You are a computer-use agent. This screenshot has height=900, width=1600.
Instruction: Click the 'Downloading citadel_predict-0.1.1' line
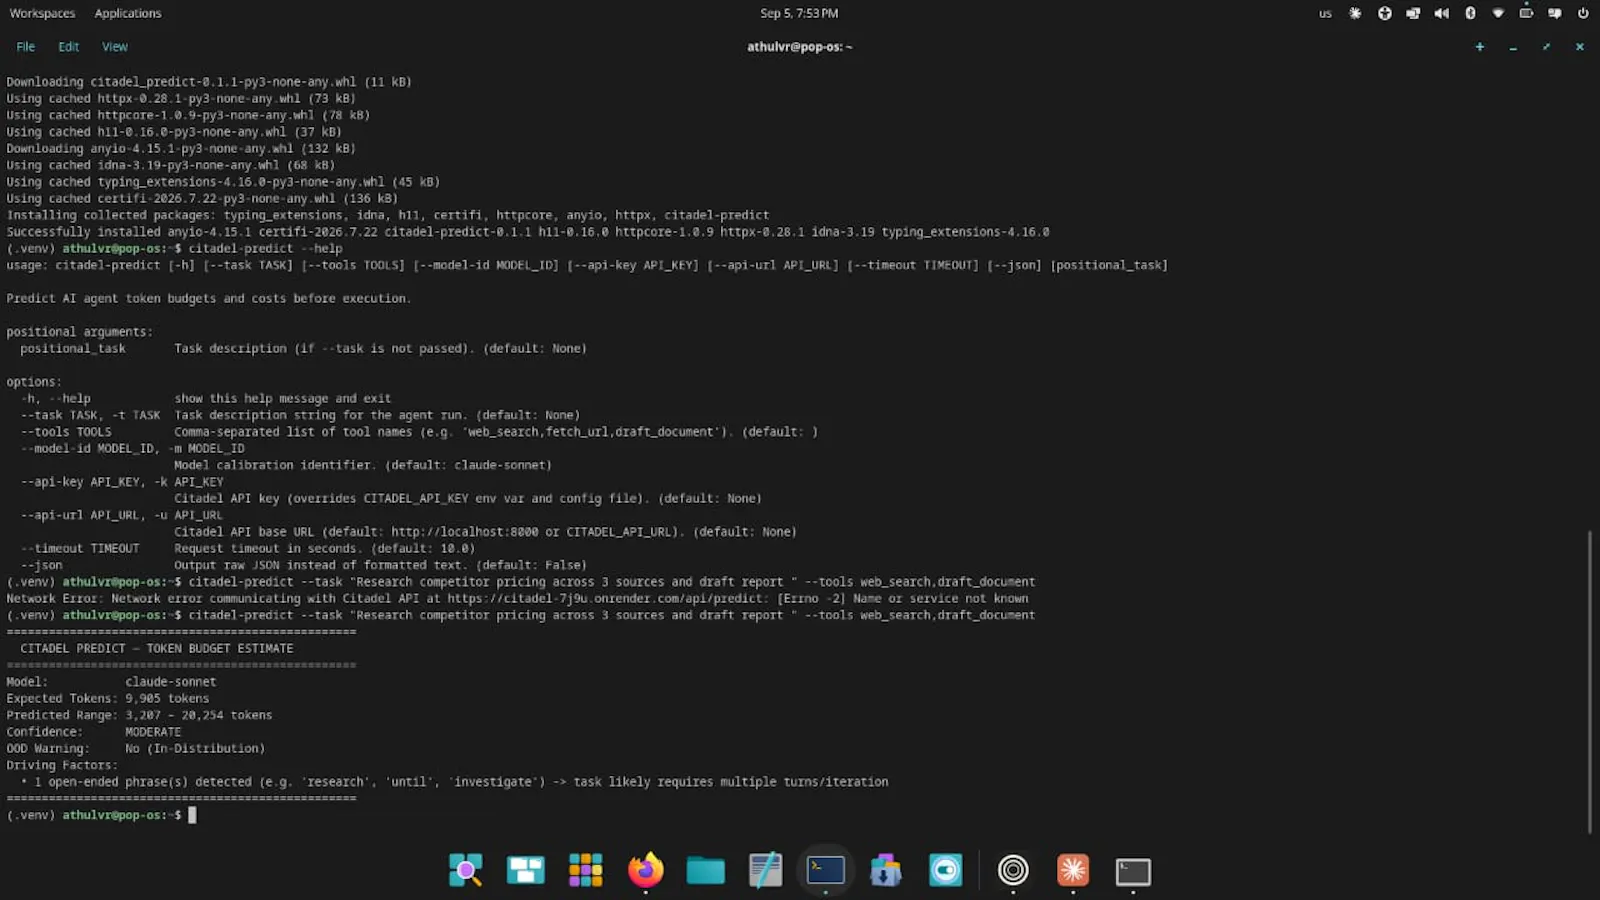point(209,82)
